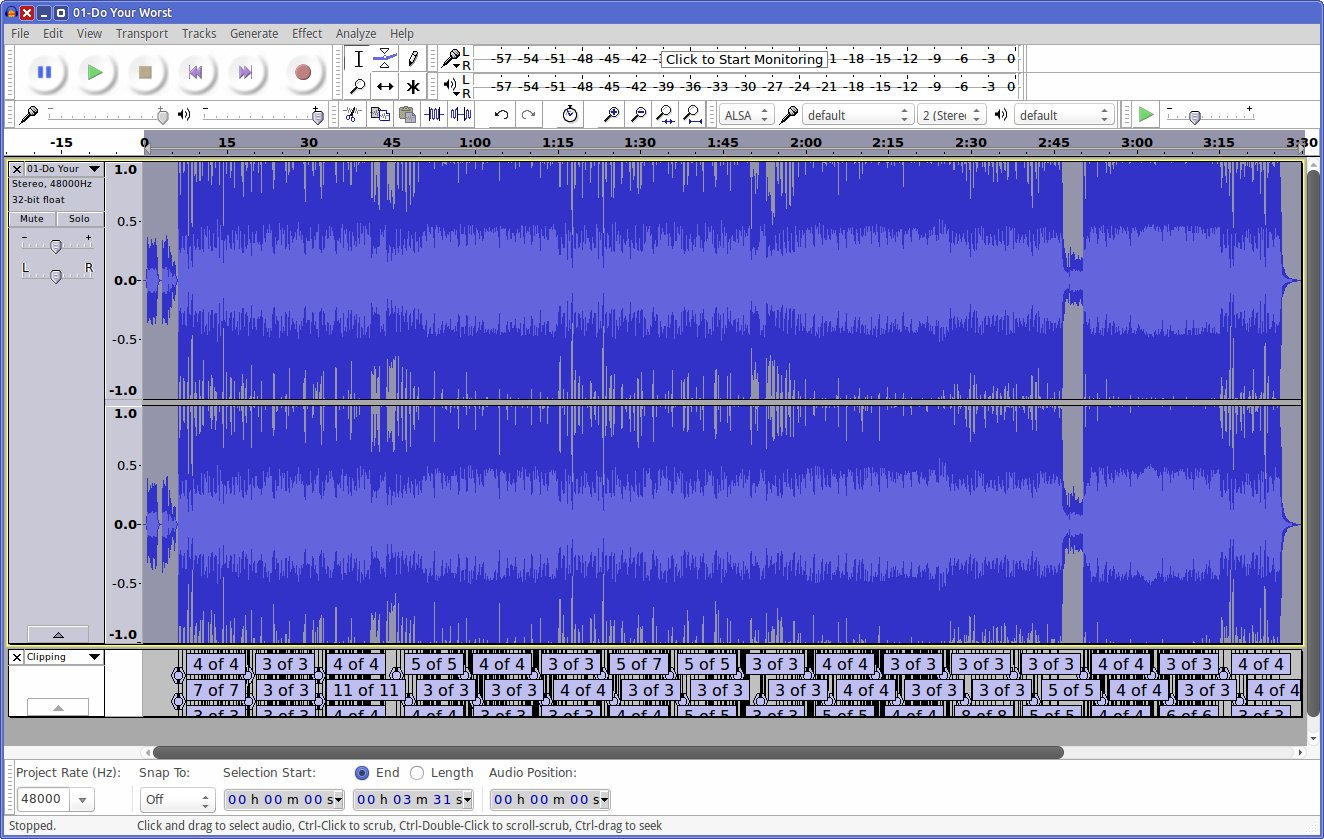The height and width of the screenshot is (839, 1324).
Task: Open the Analyze menu
Action: tap(356, 33)
